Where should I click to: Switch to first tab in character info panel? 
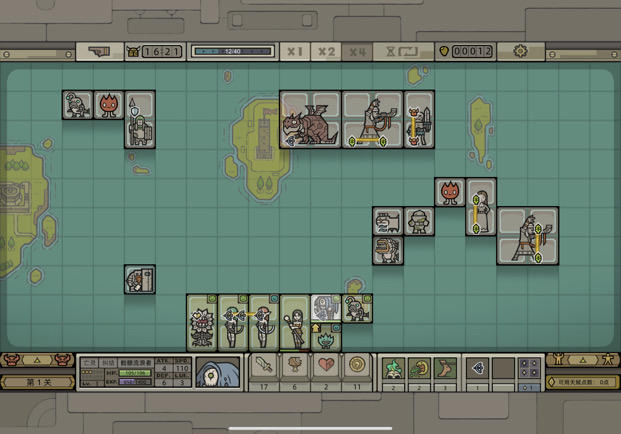(x=89, y=362)
